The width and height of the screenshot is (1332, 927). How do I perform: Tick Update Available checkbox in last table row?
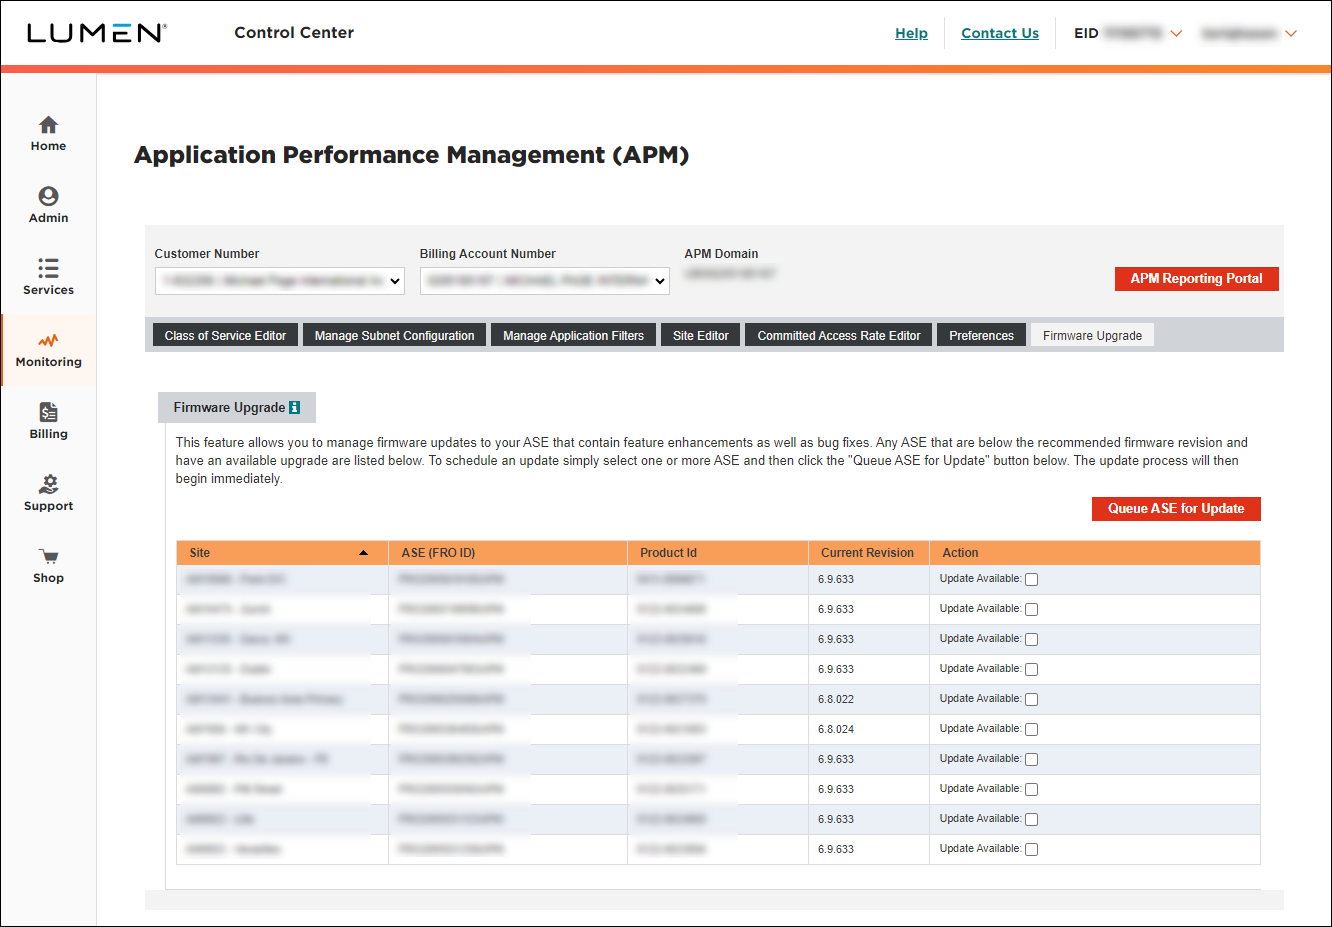pyautogui.click(x=1031, y=849)
